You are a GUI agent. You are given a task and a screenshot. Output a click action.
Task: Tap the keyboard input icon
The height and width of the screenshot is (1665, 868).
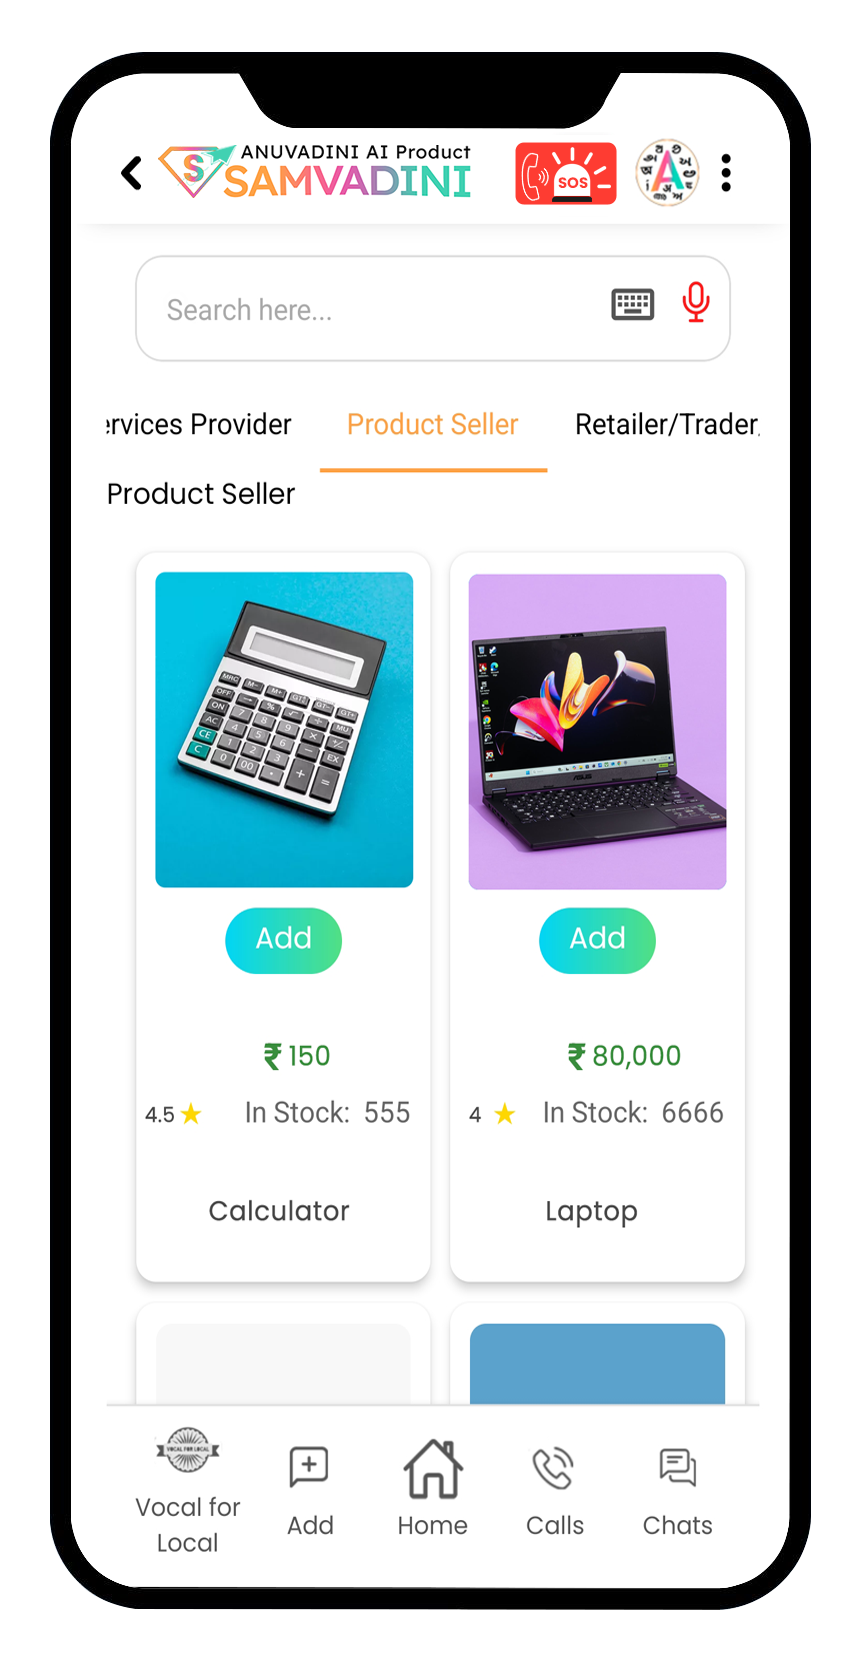pos(633,304)
